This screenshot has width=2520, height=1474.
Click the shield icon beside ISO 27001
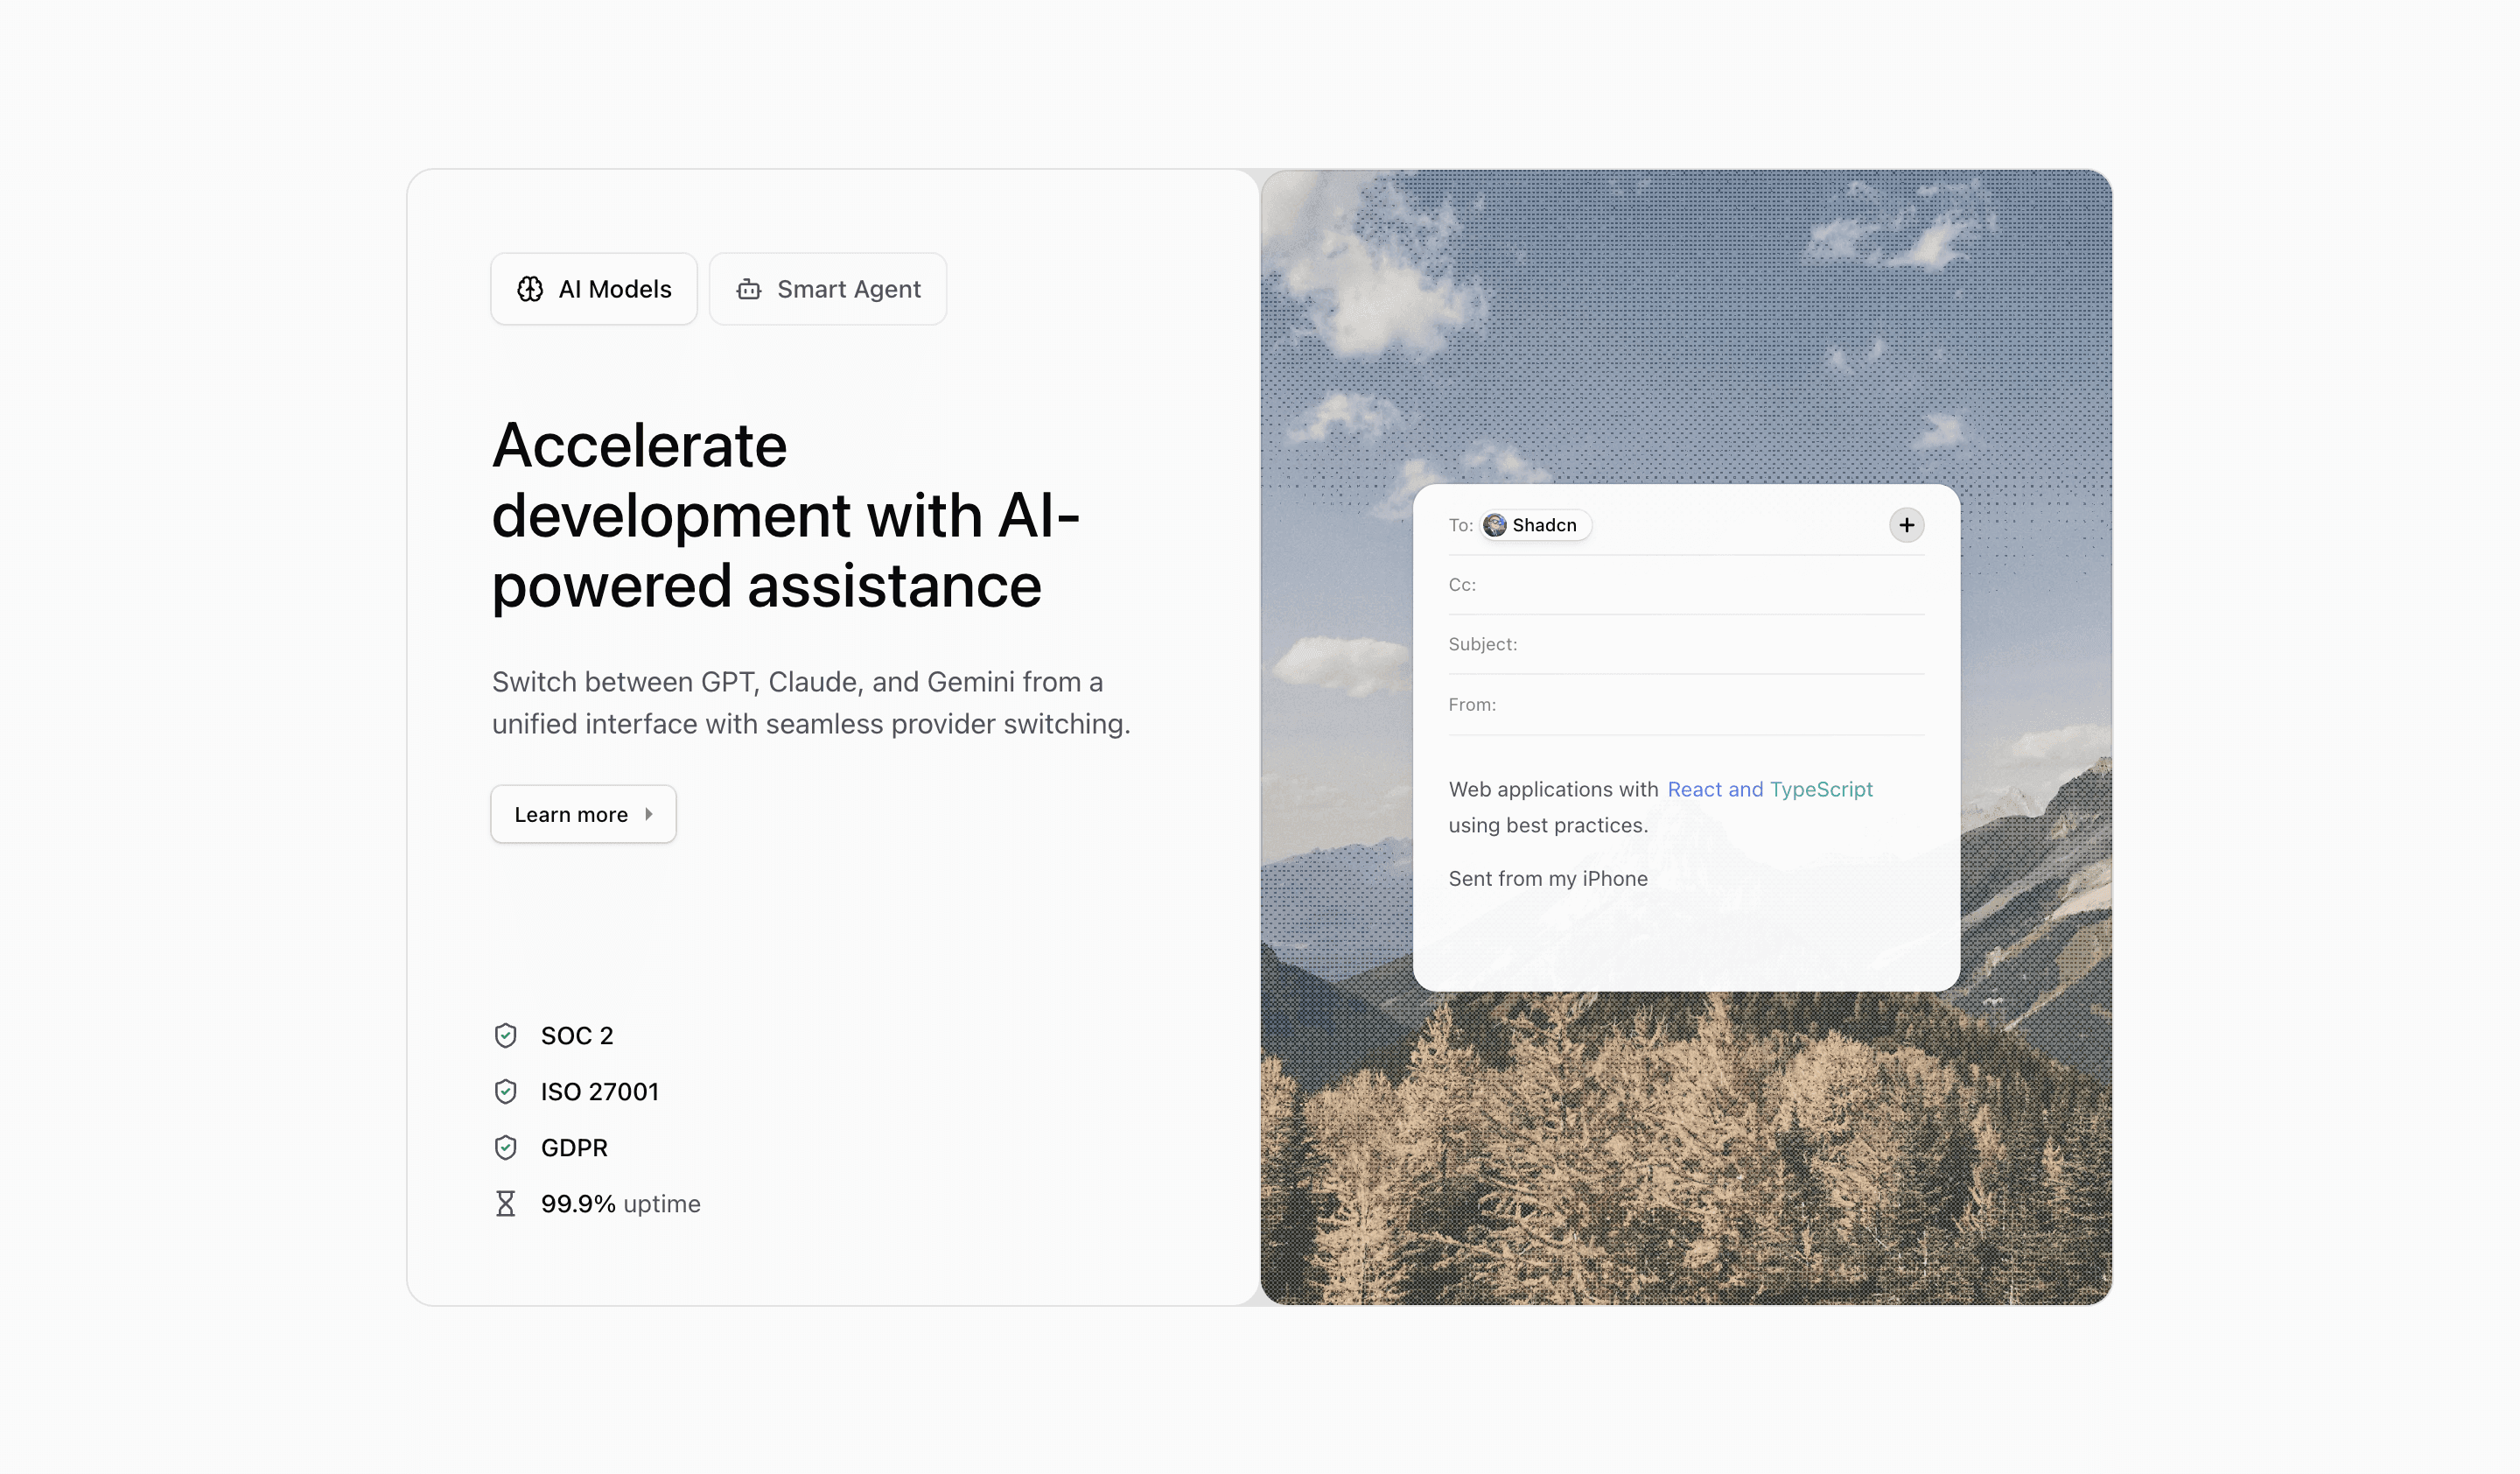coord(506,1091)
